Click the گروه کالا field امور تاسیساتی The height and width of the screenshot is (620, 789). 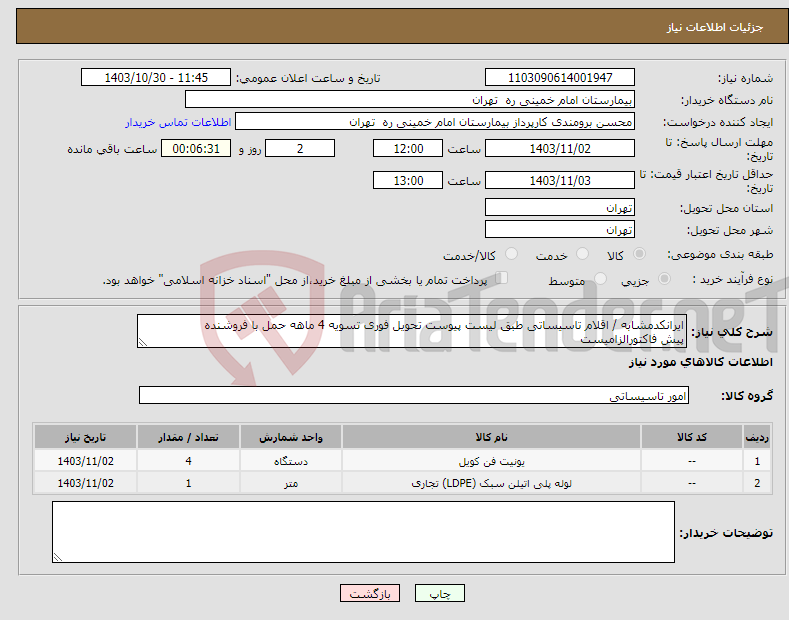click(x=414, y=396)
